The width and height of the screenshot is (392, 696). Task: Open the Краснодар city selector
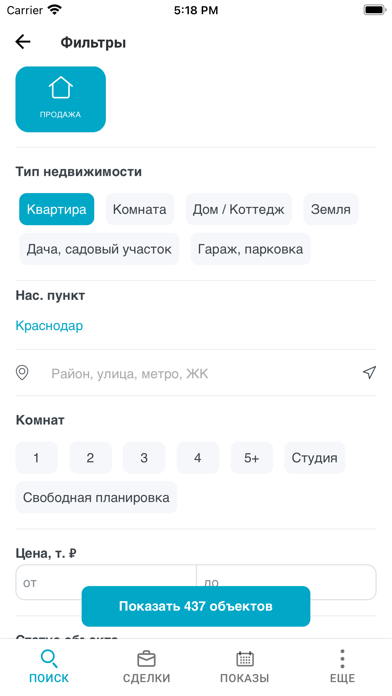(x=49, y=326)
